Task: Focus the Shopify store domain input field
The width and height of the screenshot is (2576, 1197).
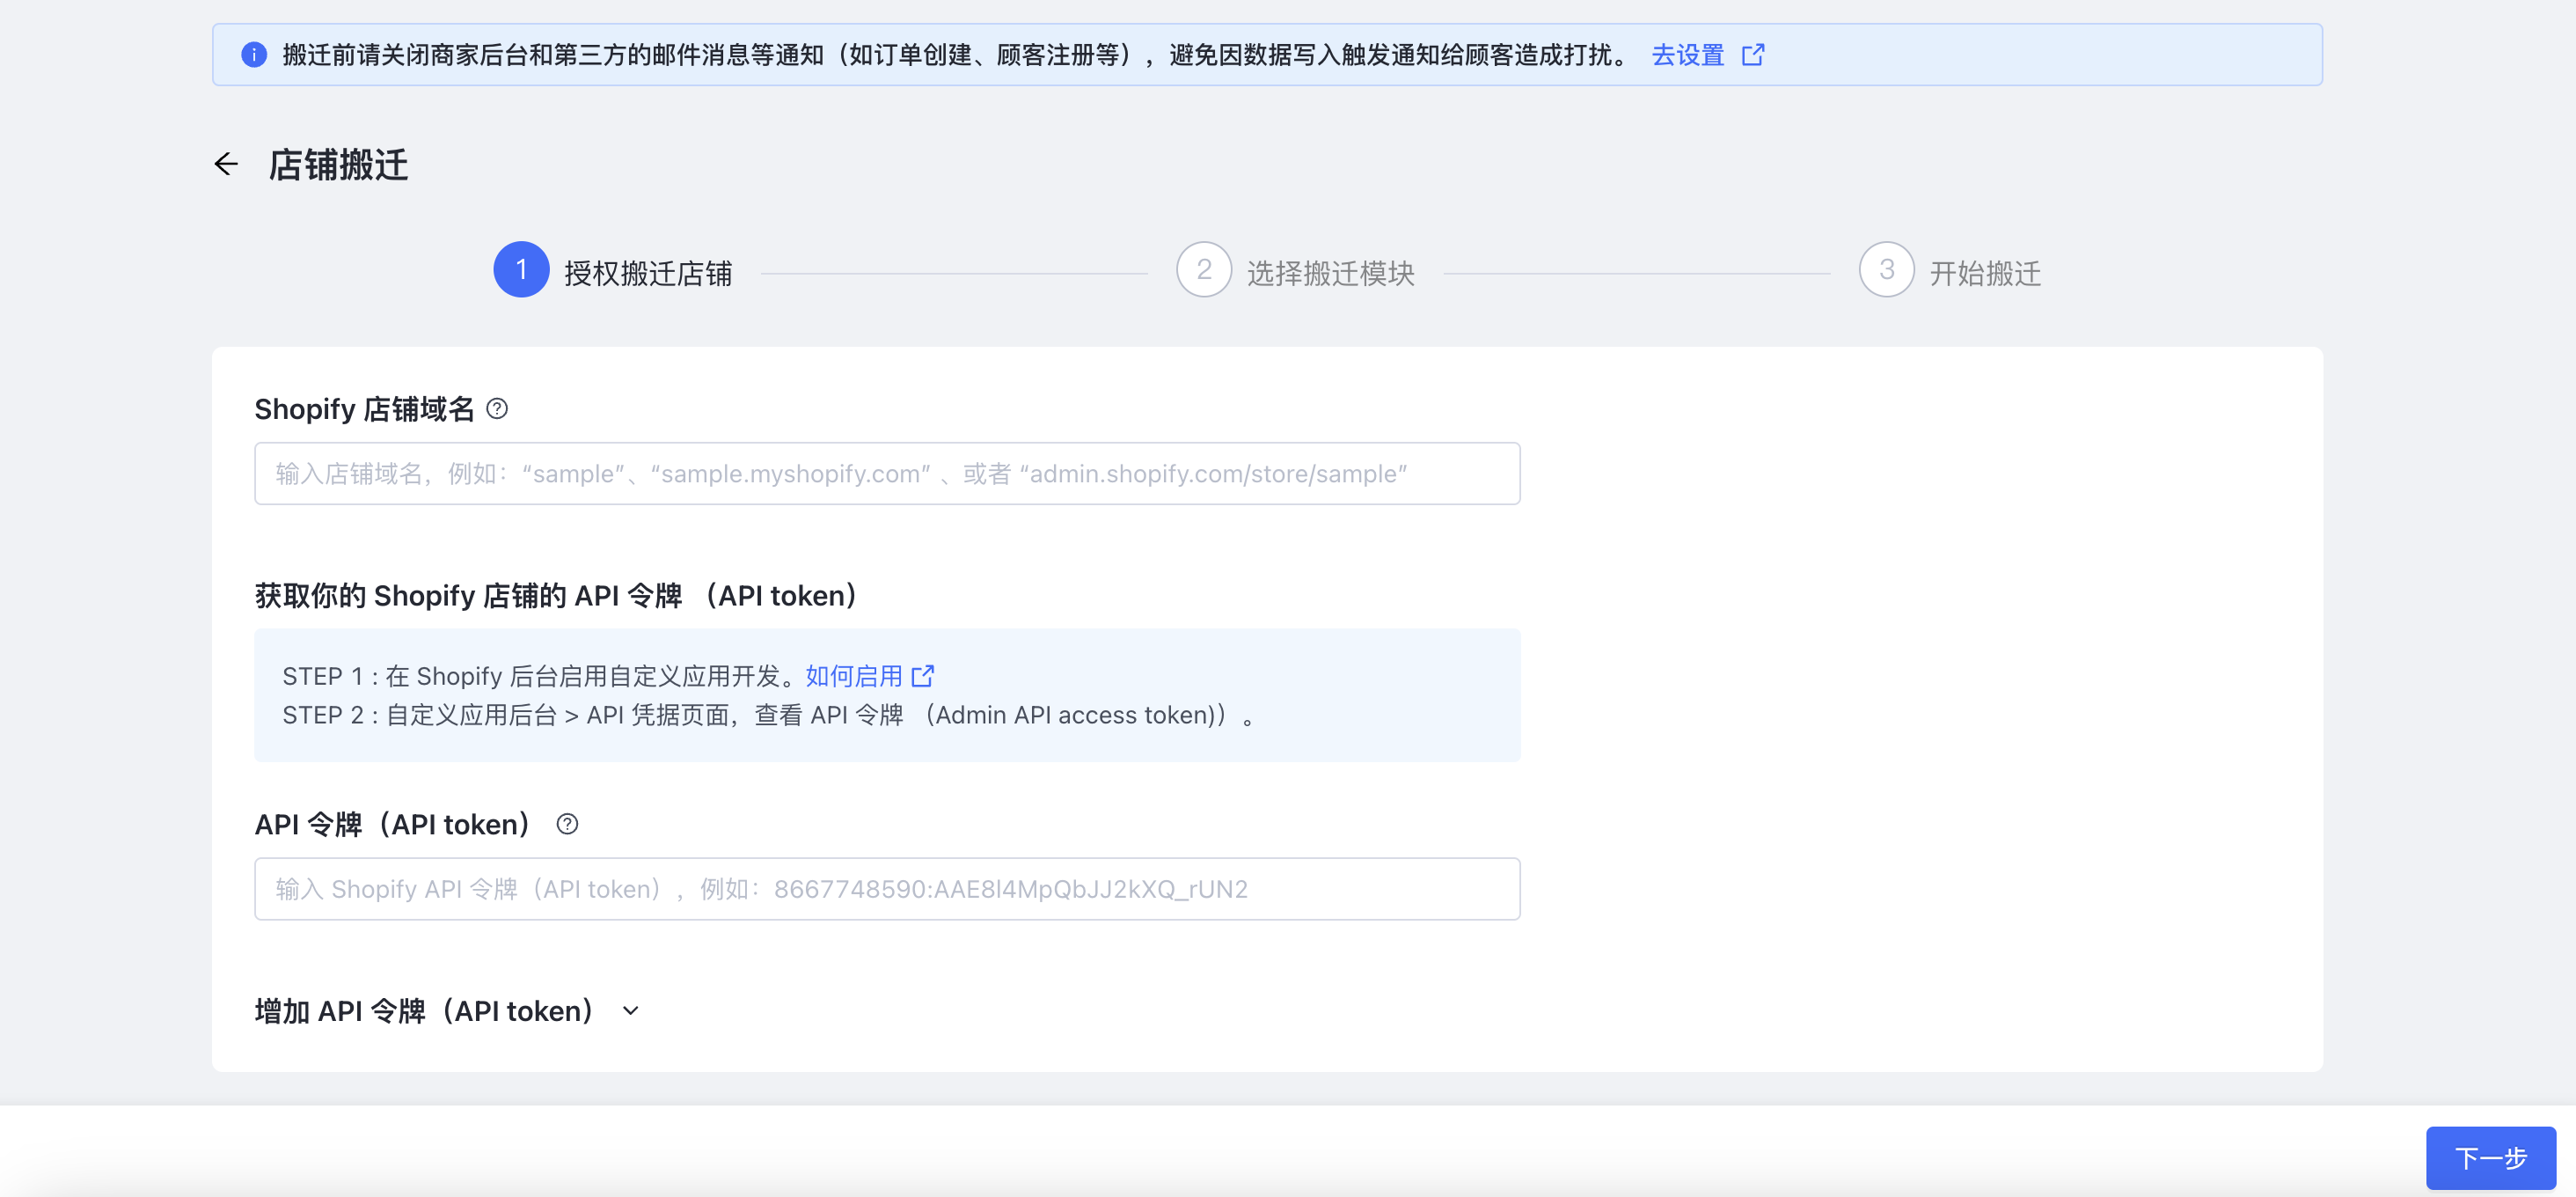Action: pos(887,474)
